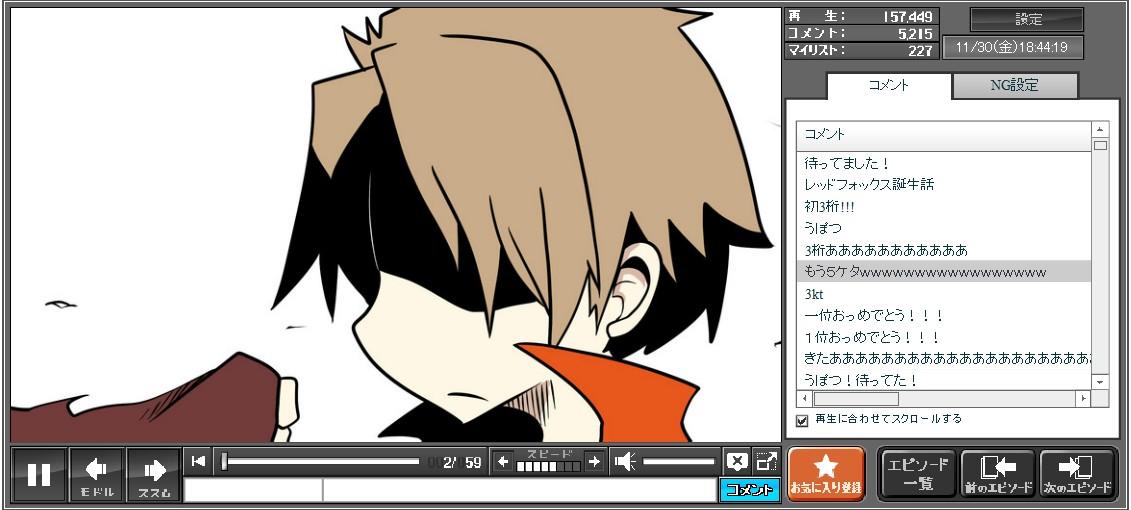Increase playback speed with the right arrow
The width and height of the screenshot is (1131, 510).
[x=594, y=461]
